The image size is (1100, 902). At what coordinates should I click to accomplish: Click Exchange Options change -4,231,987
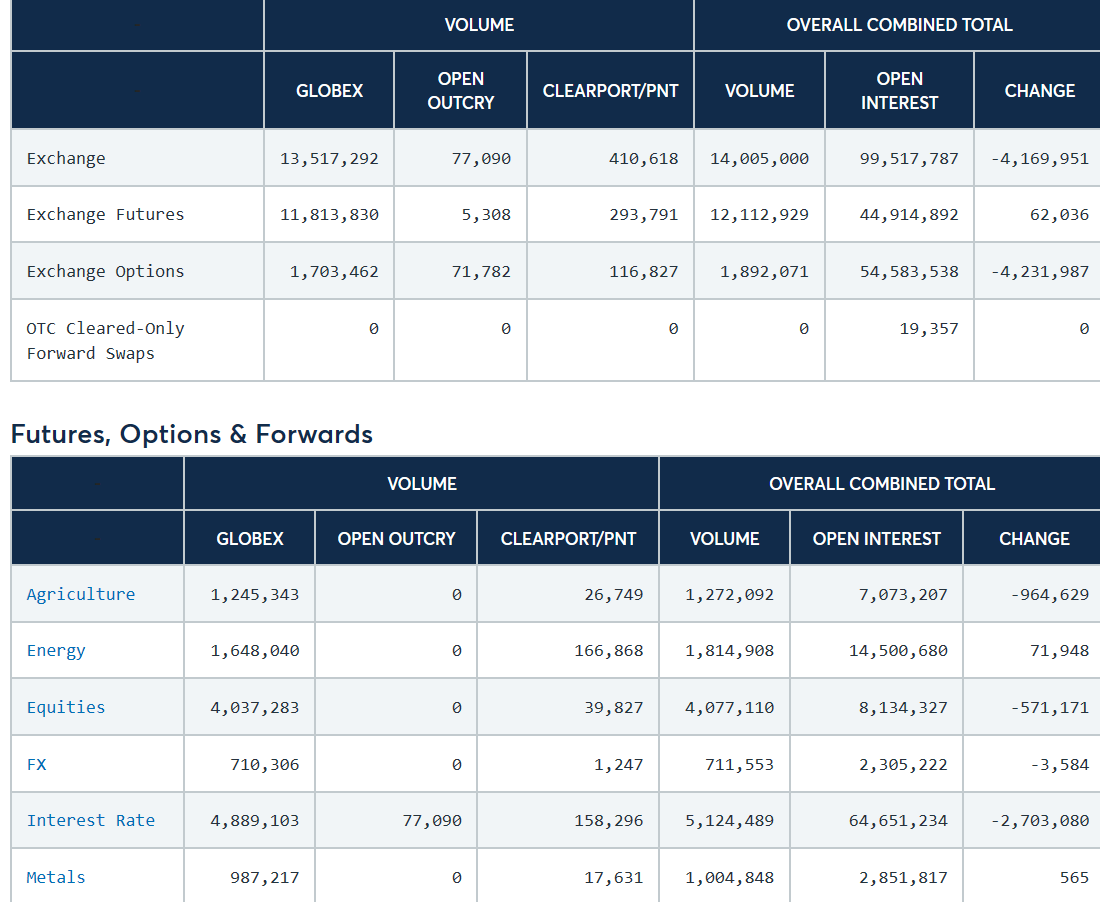(x=1040, y=271)
